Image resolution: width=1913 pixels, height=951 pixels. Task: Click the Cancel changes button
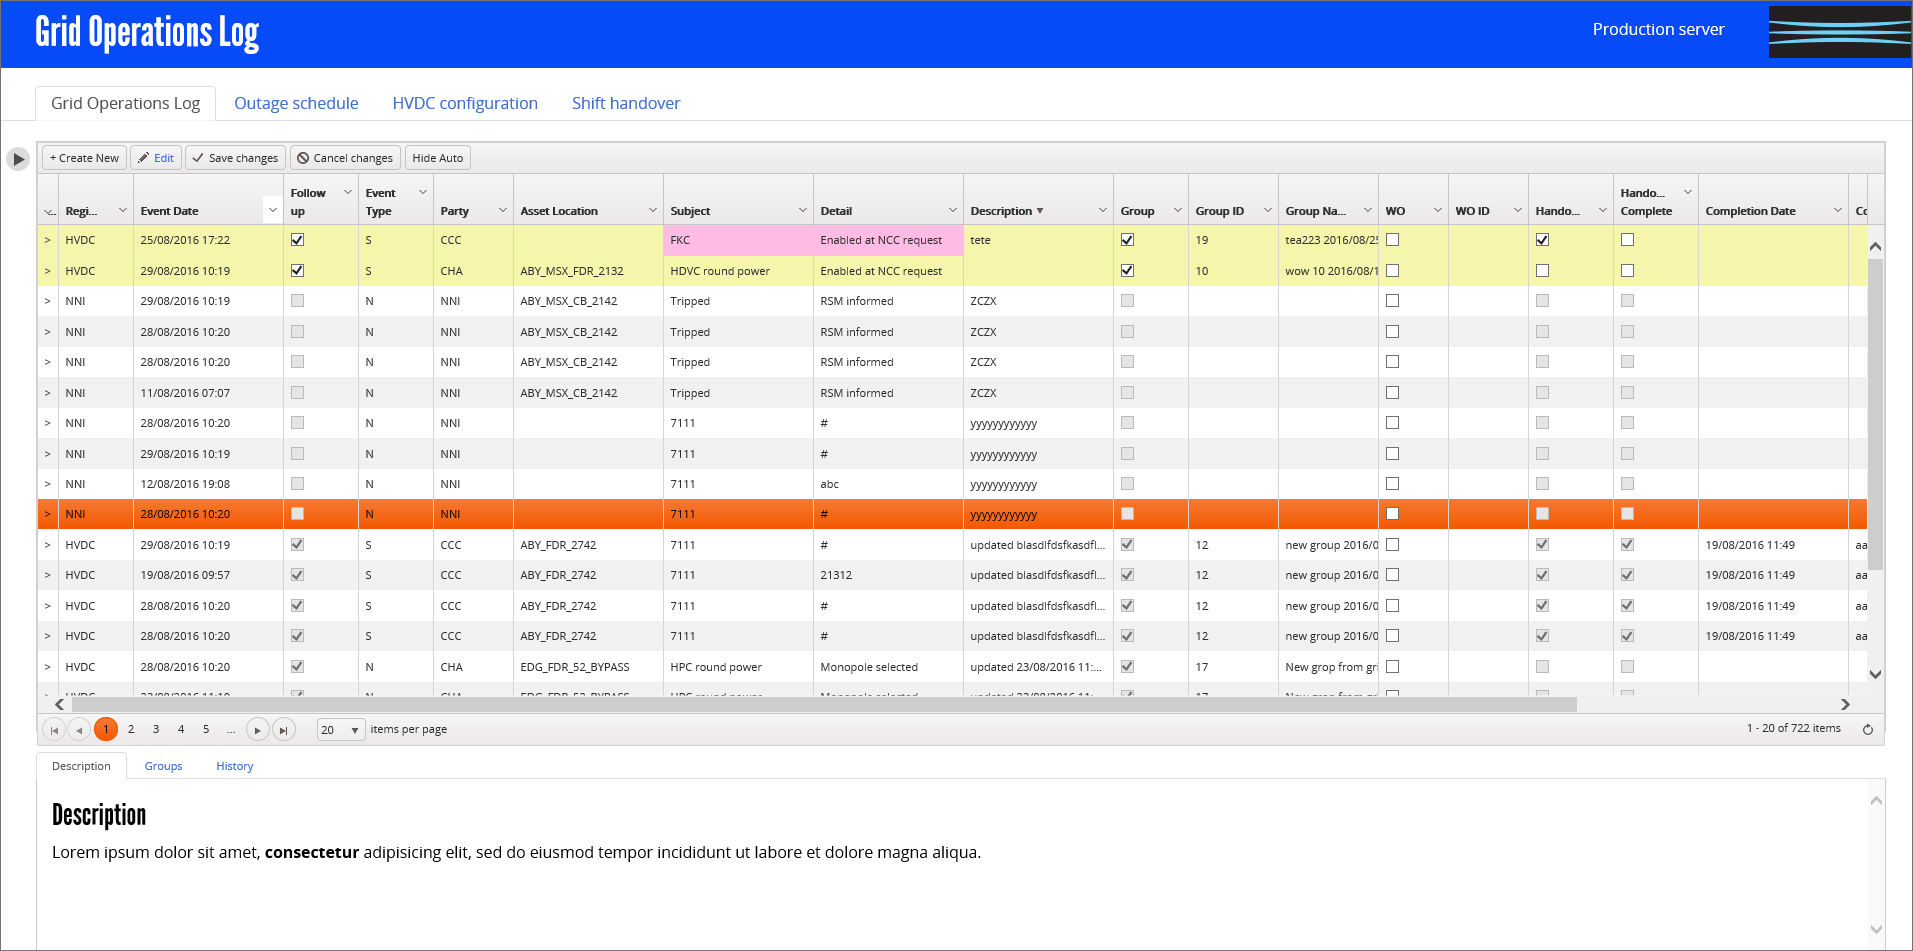coord(345,158)
